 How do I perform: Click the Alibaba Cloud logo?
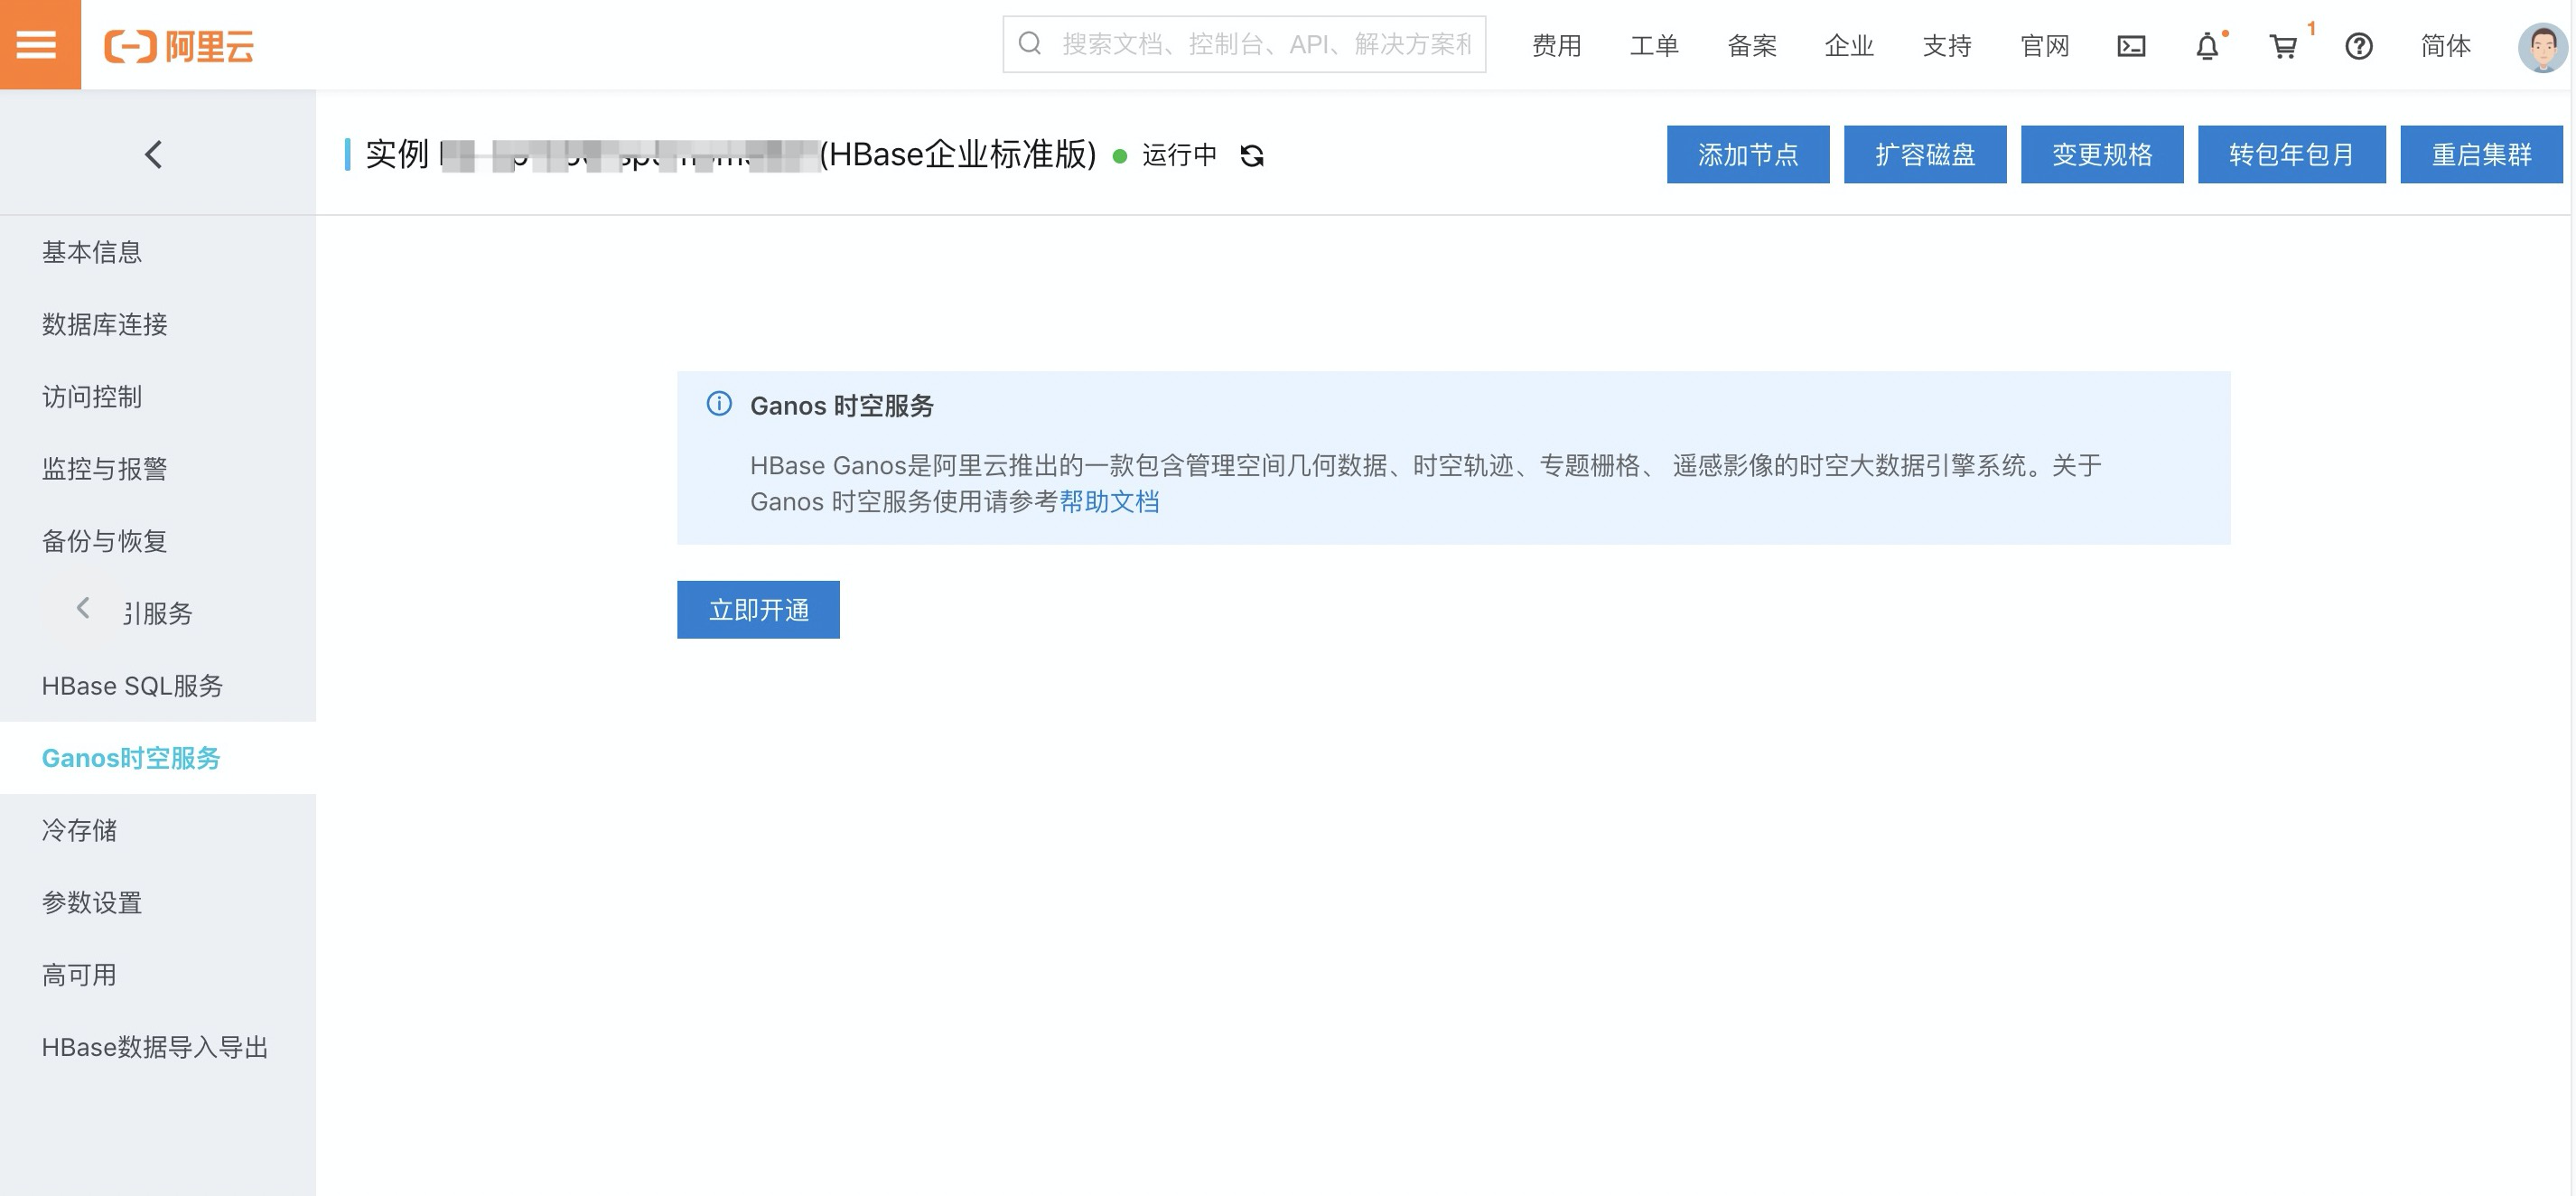click(x=179, y=46)
